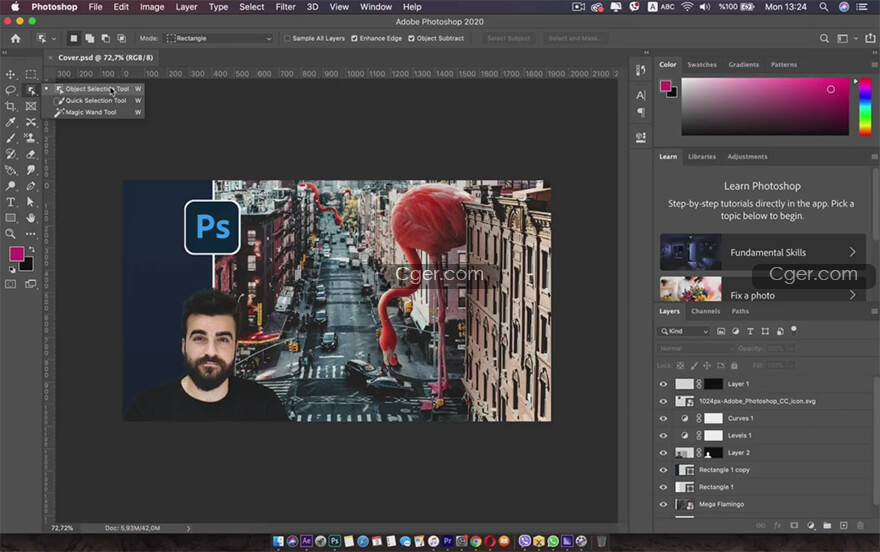Open the layer filter Kind dropdown

[x=684, y=332]
